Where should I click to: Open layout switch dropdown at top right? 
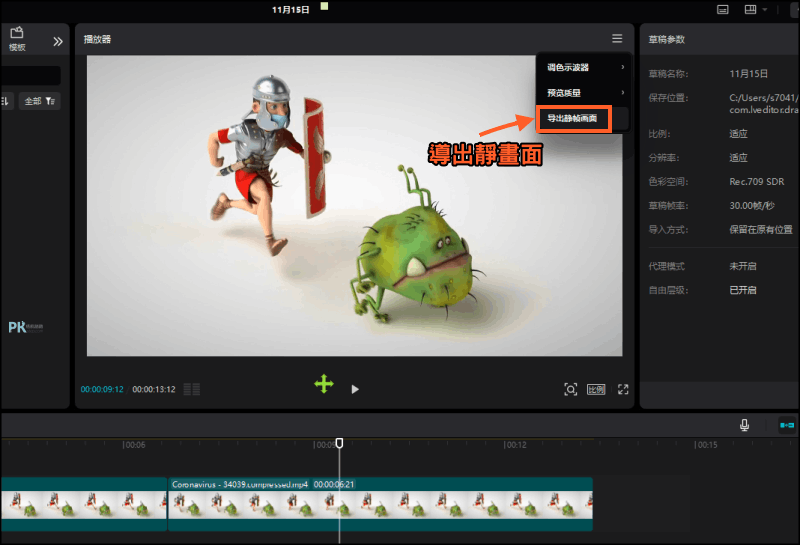(755, 10)
